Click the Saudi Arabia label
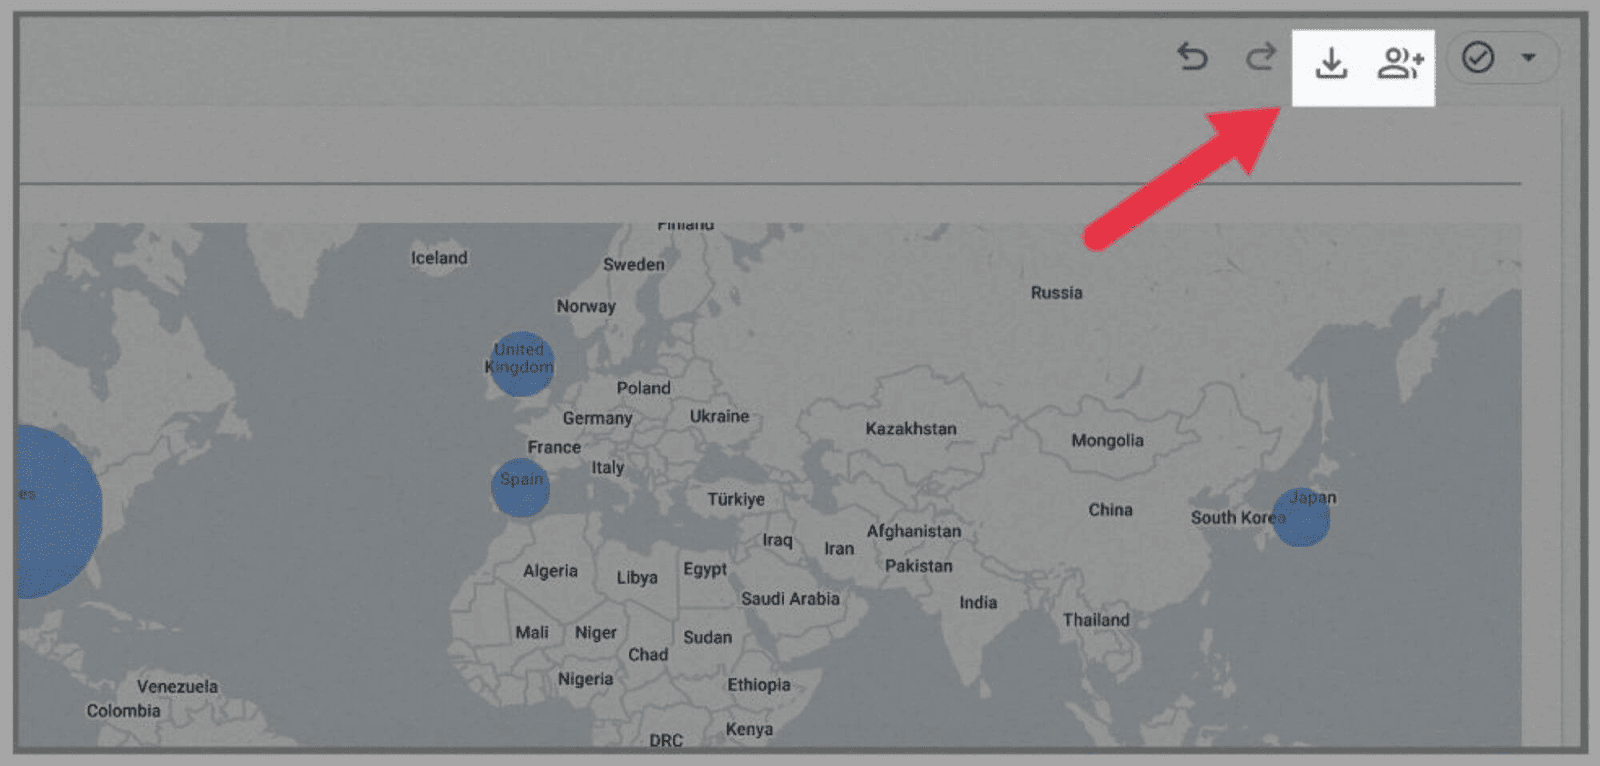Image resolution: width=1600 pixels, height=766 pixels. 790,599
